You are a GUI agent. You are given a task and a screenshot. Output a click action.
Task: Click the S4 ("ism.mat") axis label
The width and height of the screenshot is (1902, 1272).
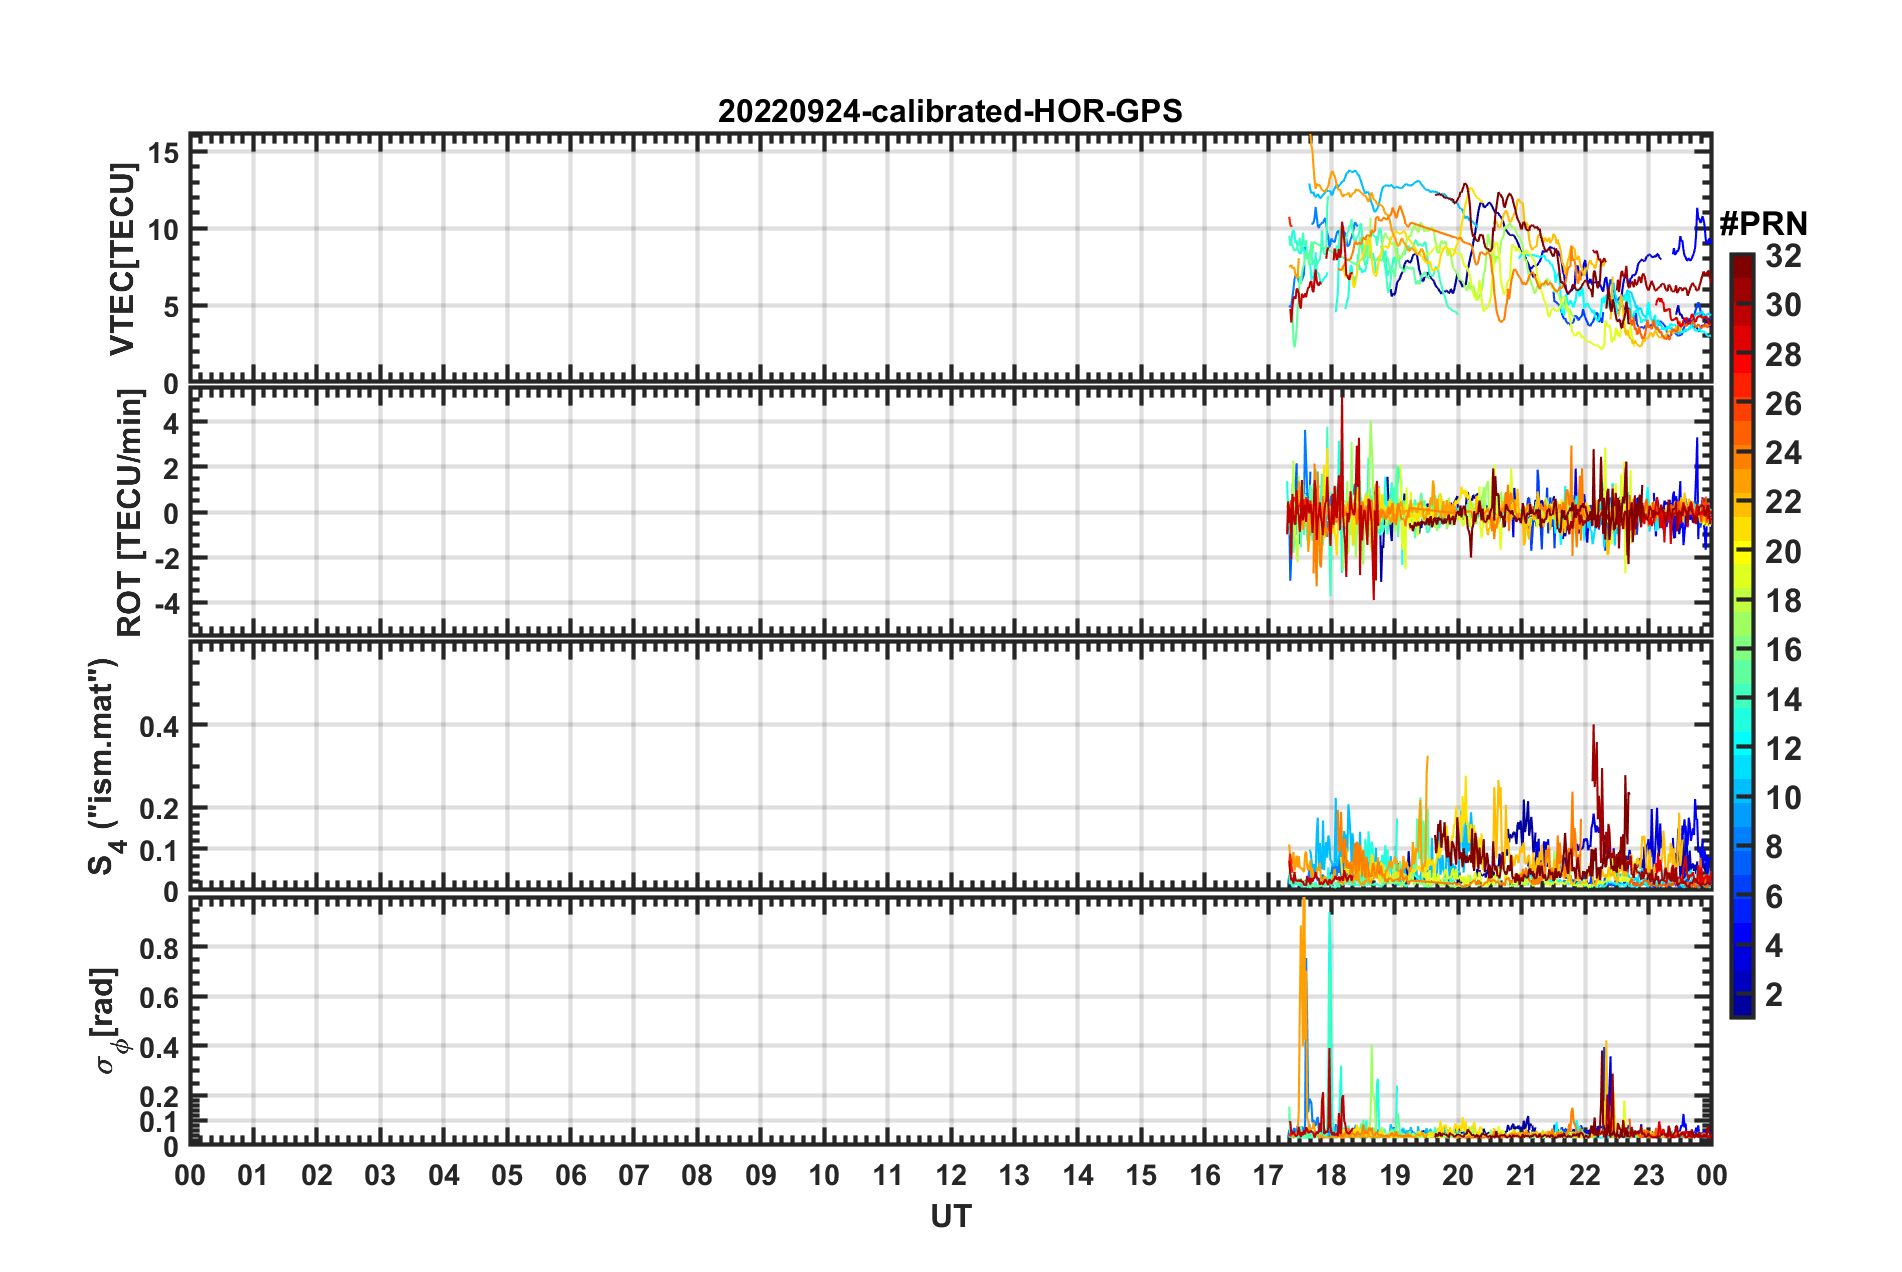(x=104, y=767)
